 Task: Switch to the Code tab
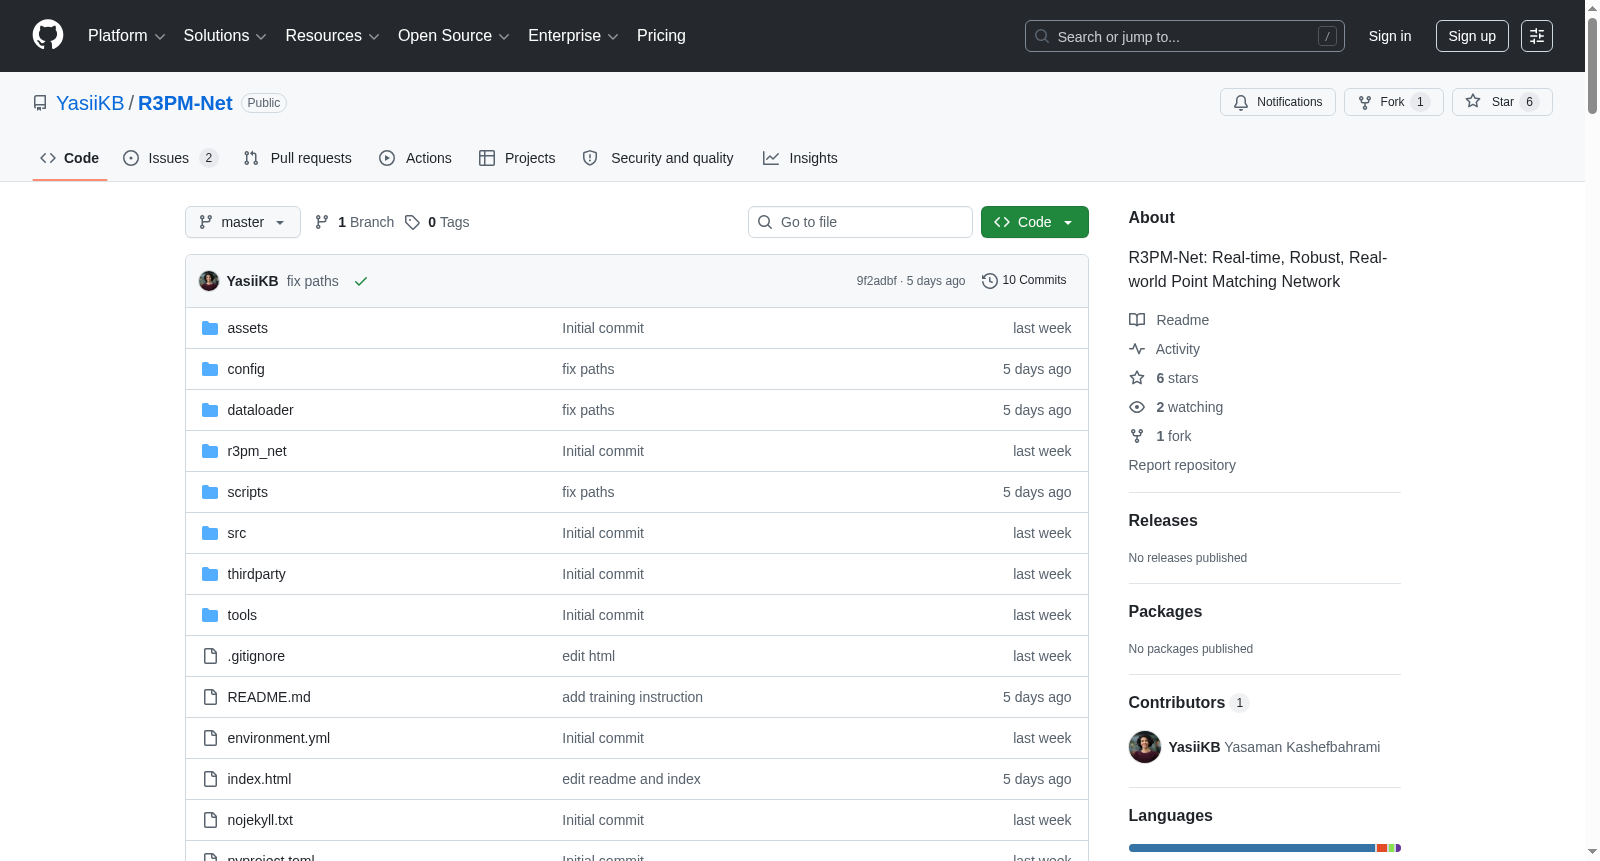point(70,158)
